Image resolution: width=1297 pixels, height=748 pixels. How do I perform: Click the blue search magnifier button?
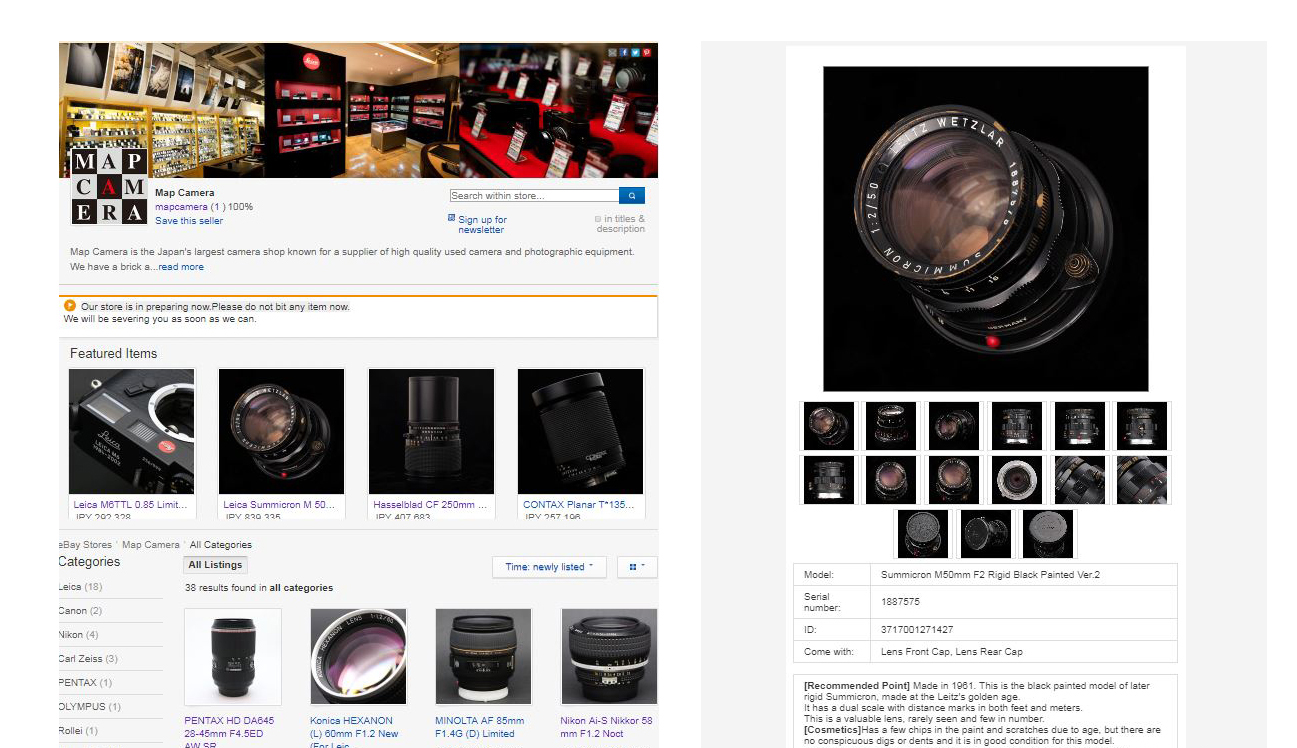pyautogui.click(x=632, y=196)
